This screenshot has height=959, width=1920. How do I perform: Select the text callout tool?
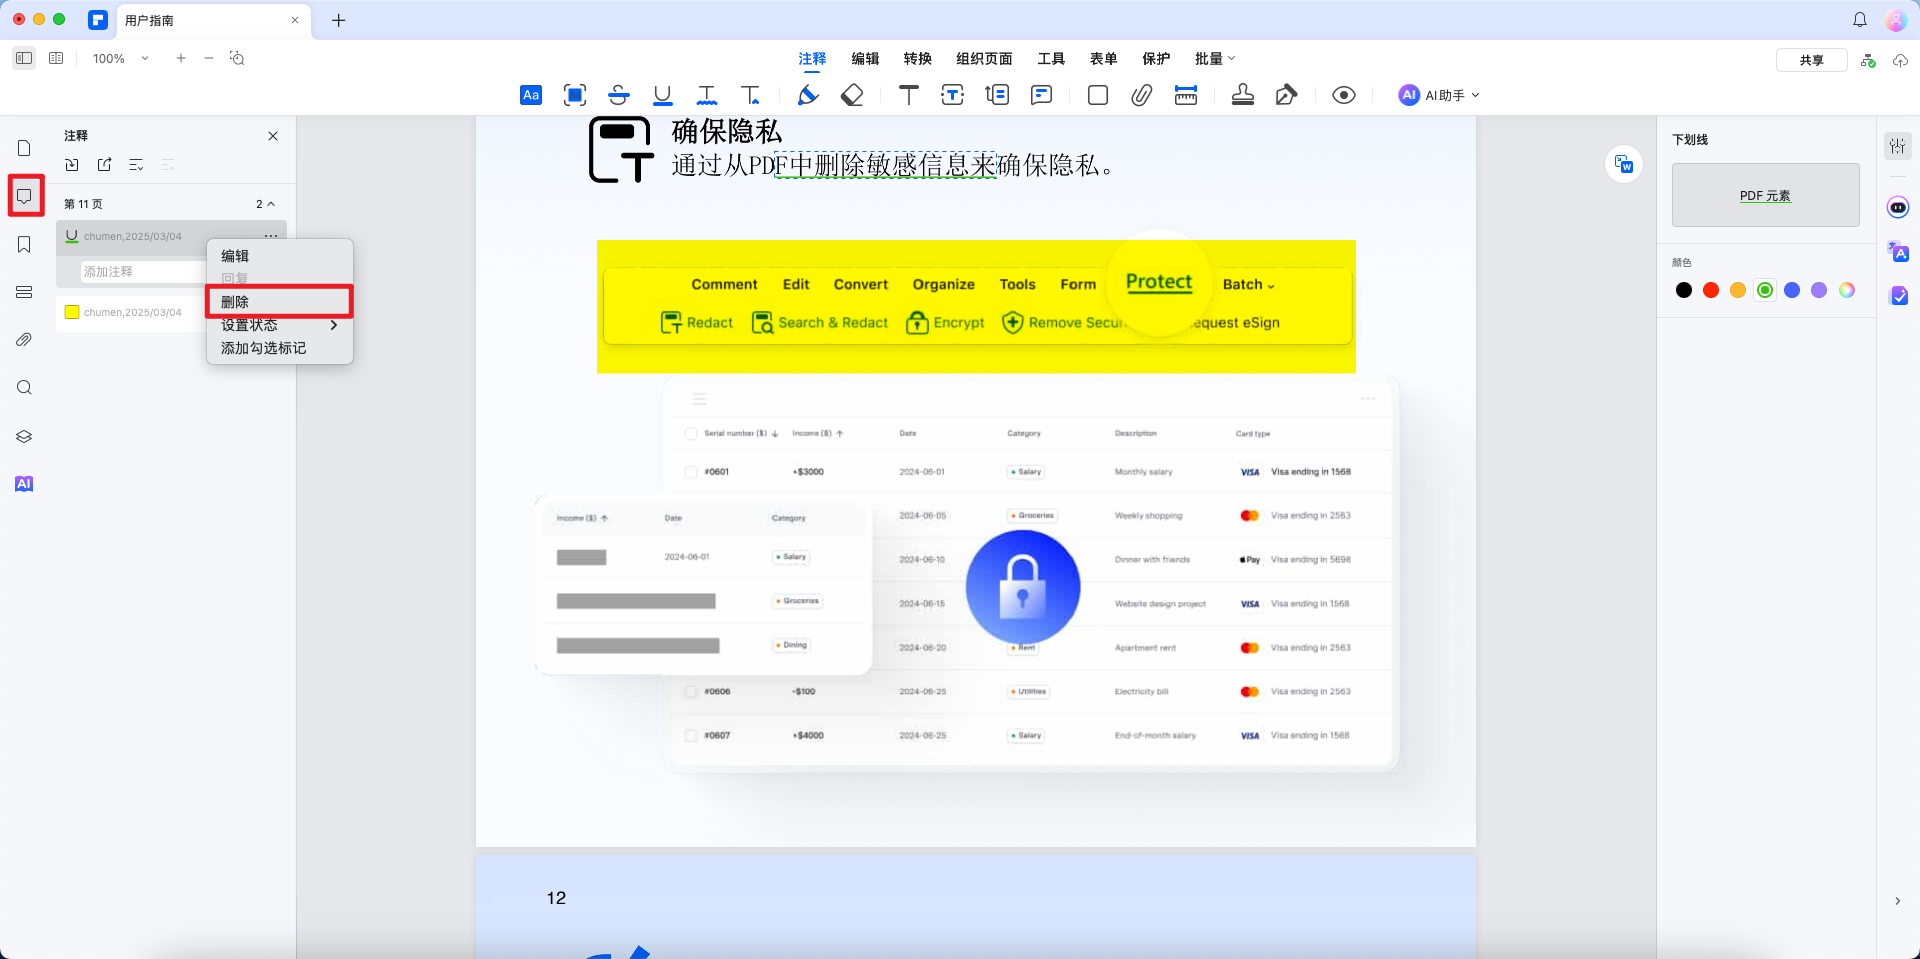pos(997,95)
